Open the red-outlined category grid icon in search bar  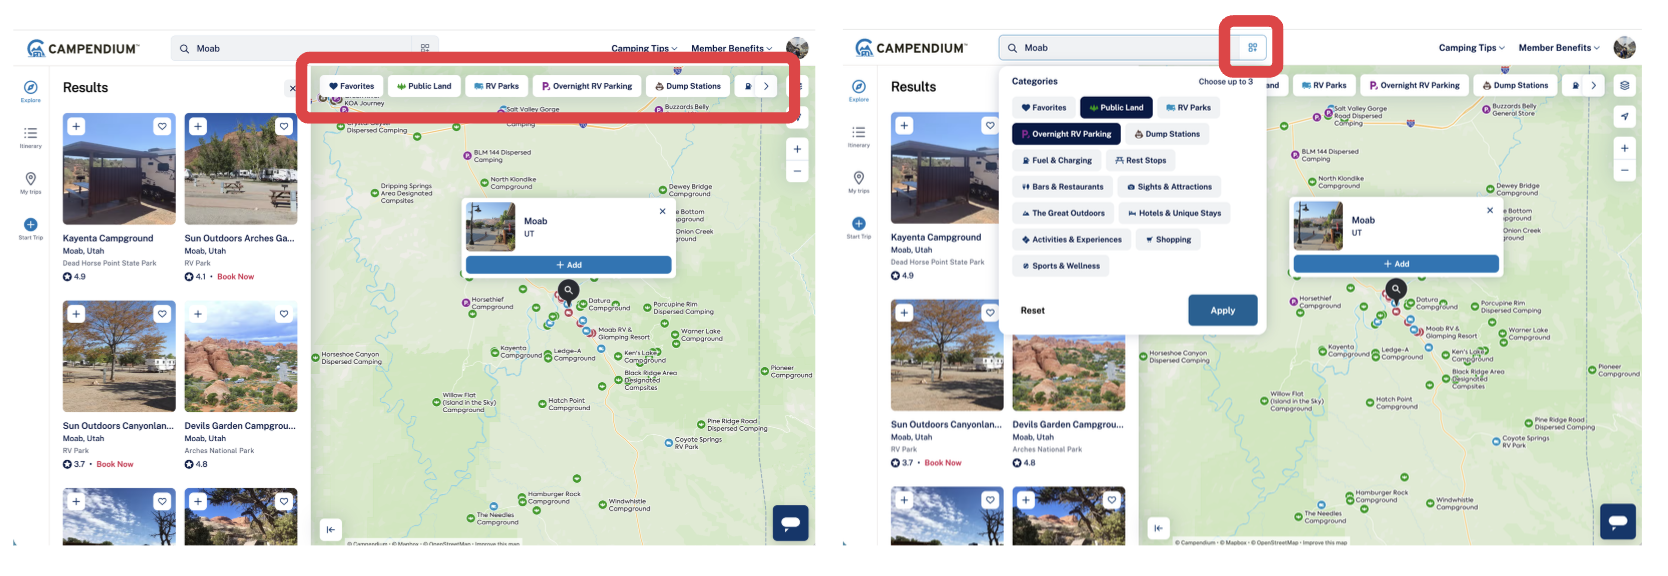coord(1252,47)
